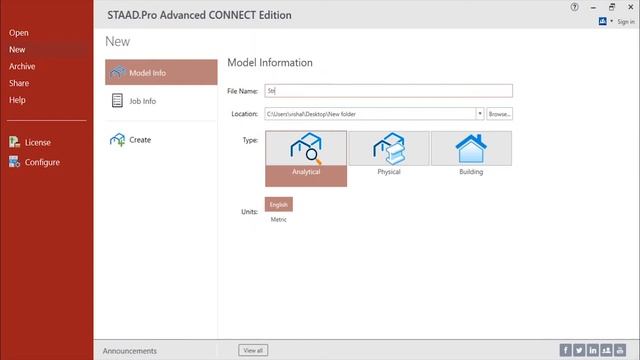Screen dimensions: 640x360
Task: Open the Facebook link icon
Action: coord(565,350)
